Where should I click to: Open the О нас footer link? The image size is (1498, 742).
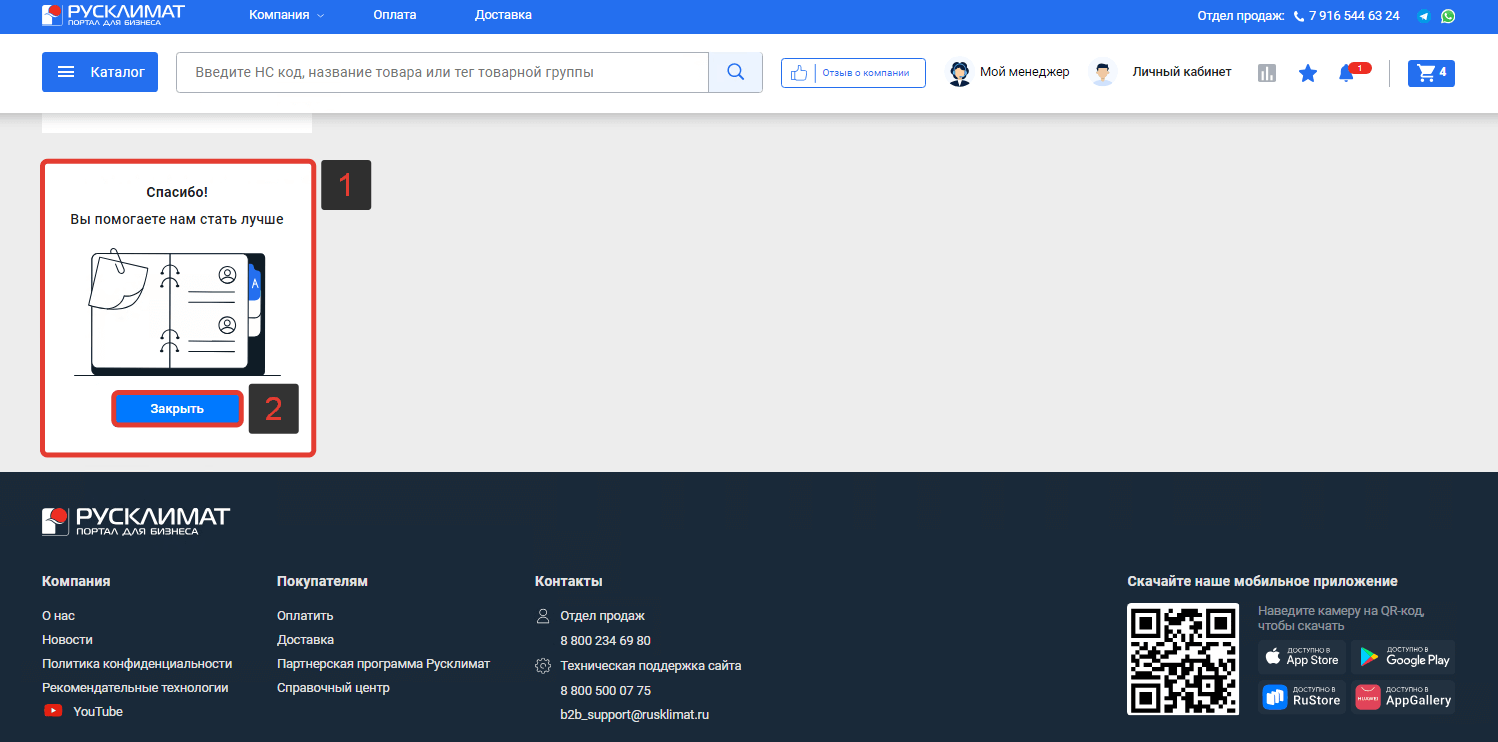coord(58,616)
